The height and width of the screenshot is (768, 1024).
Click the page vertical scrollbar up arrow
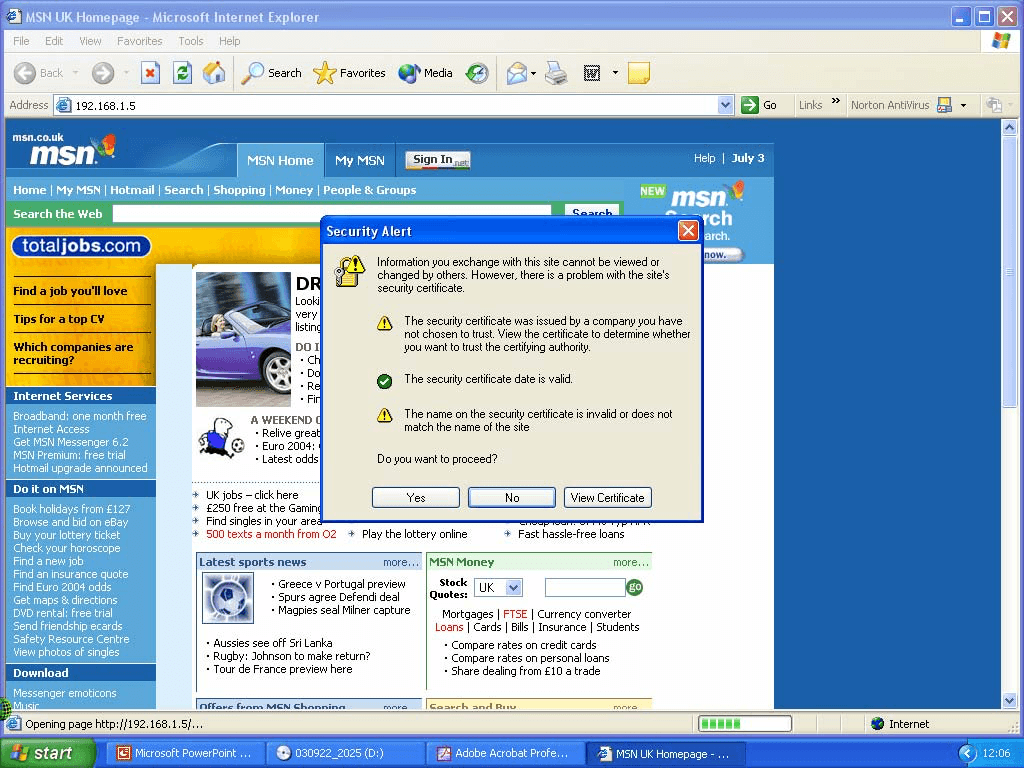coord(1010,127)
